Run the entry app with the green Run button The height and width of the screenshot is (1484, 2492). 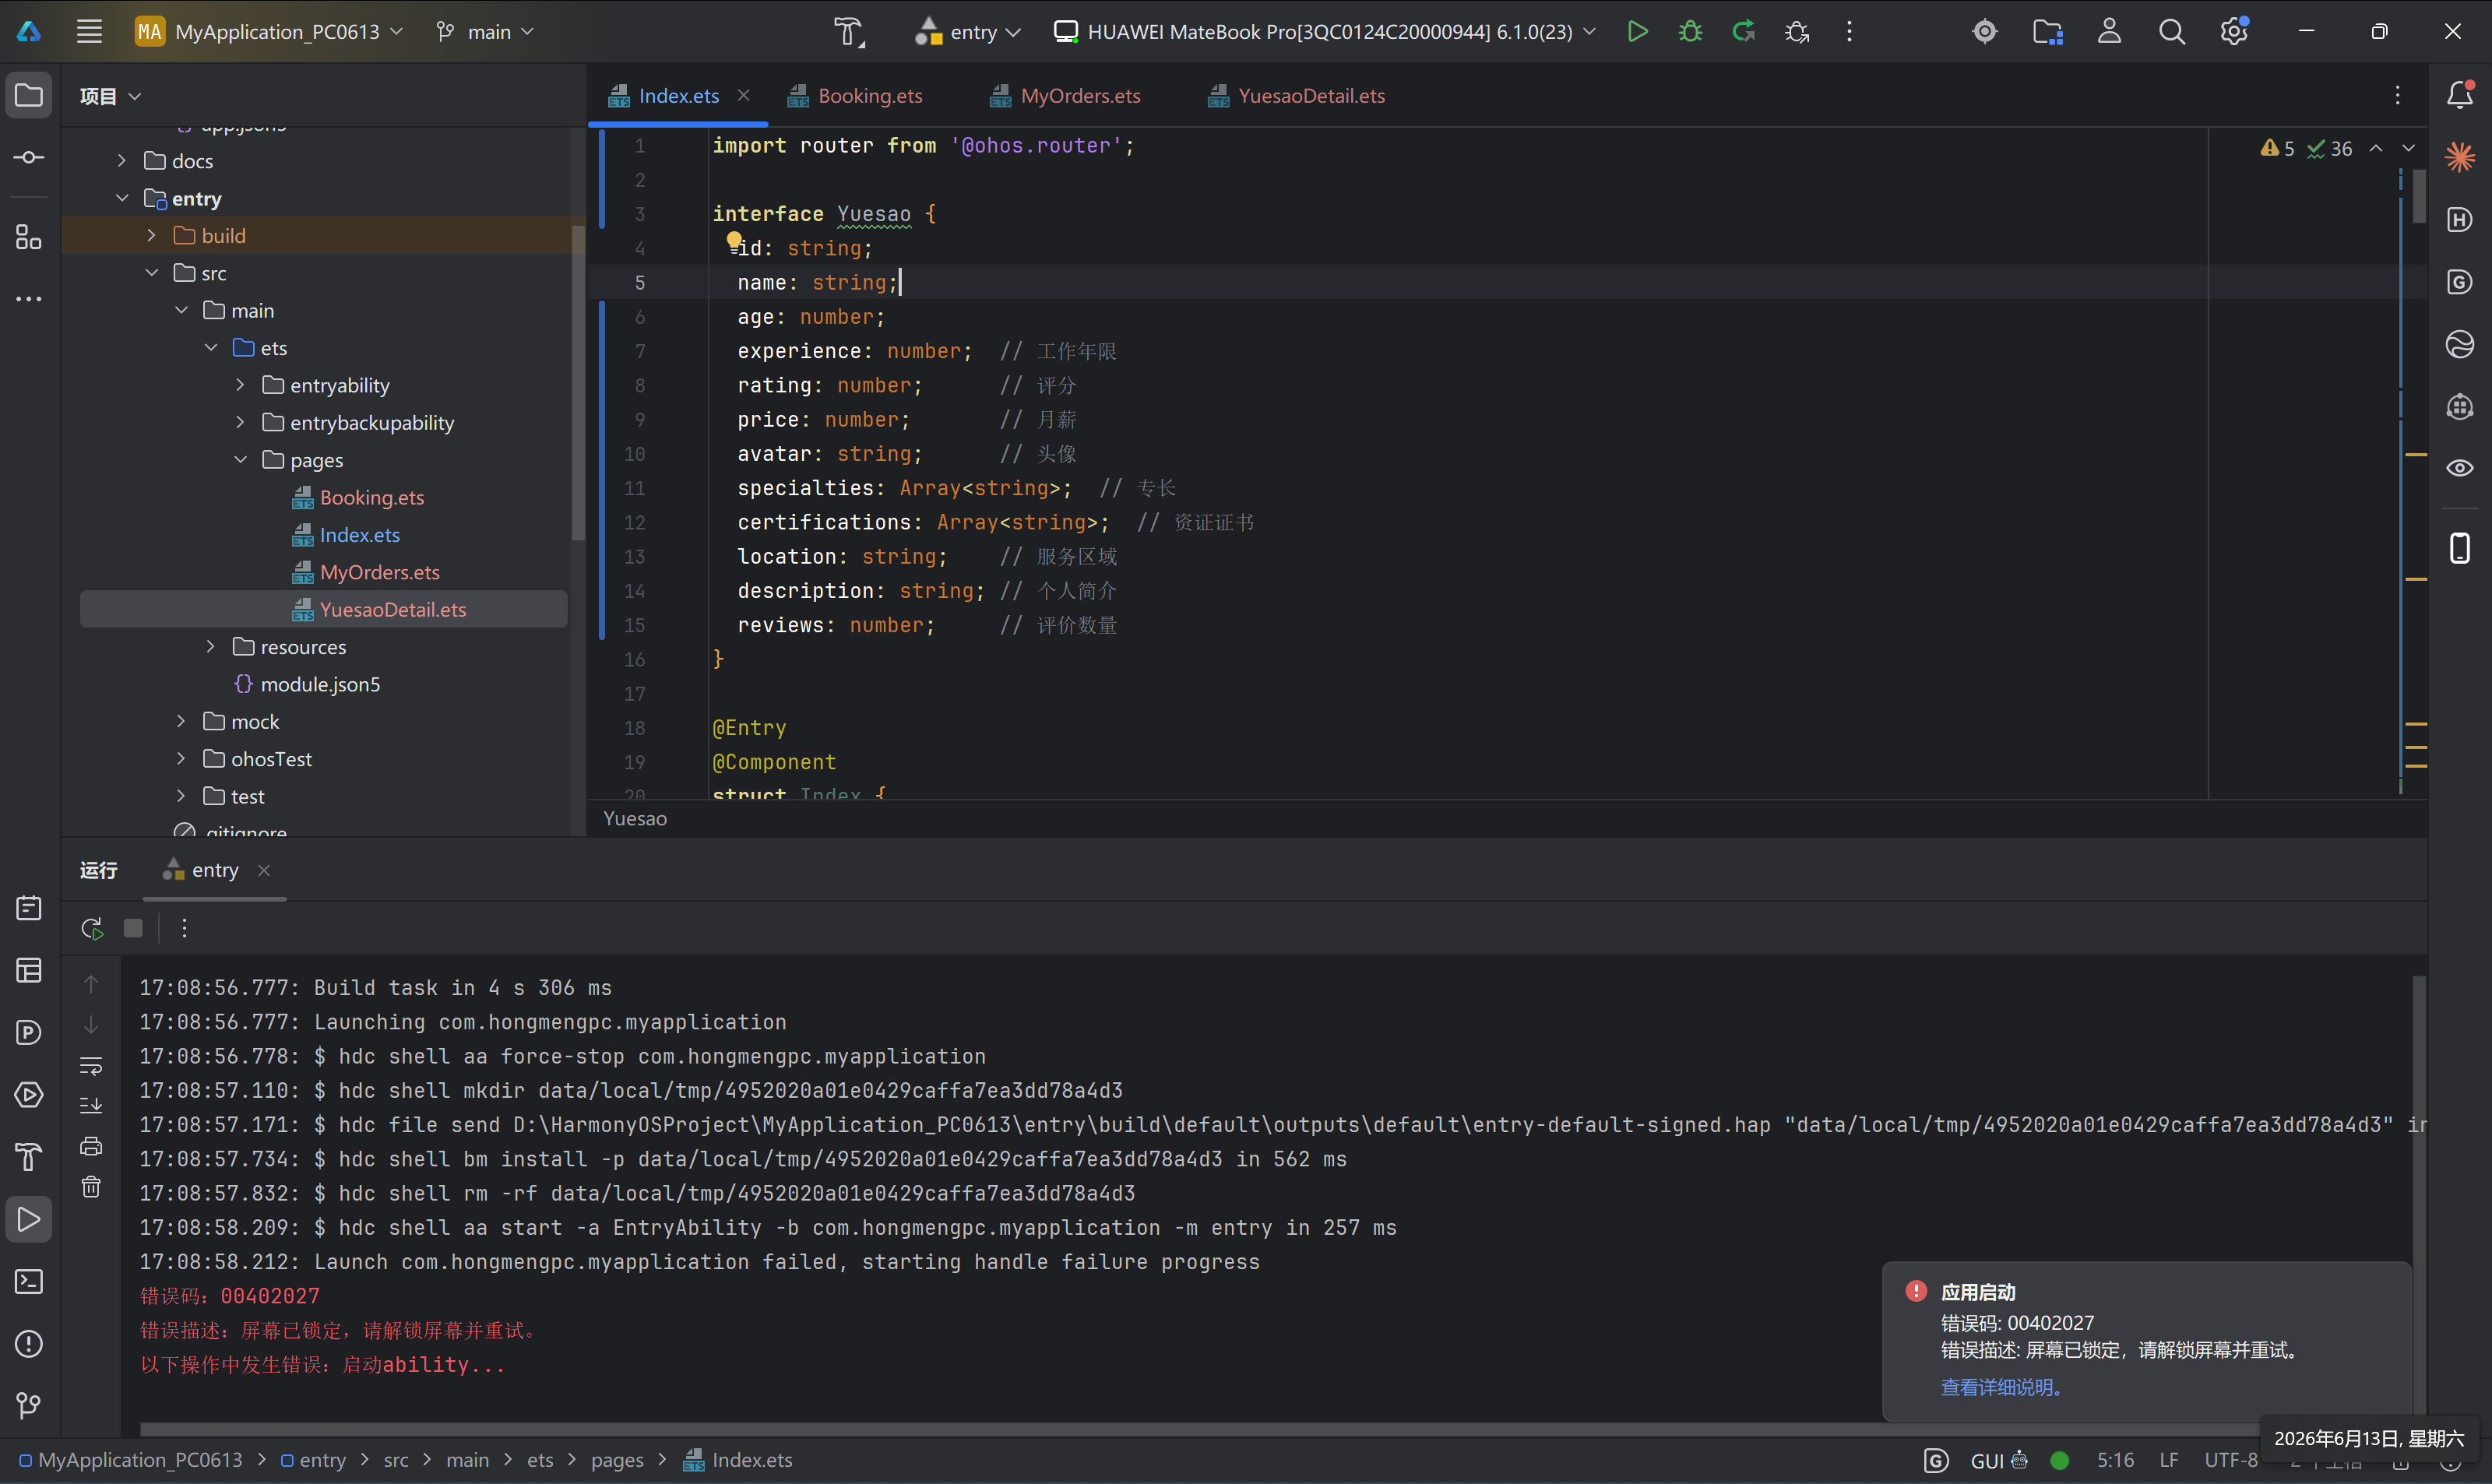tap(1637, 32)
